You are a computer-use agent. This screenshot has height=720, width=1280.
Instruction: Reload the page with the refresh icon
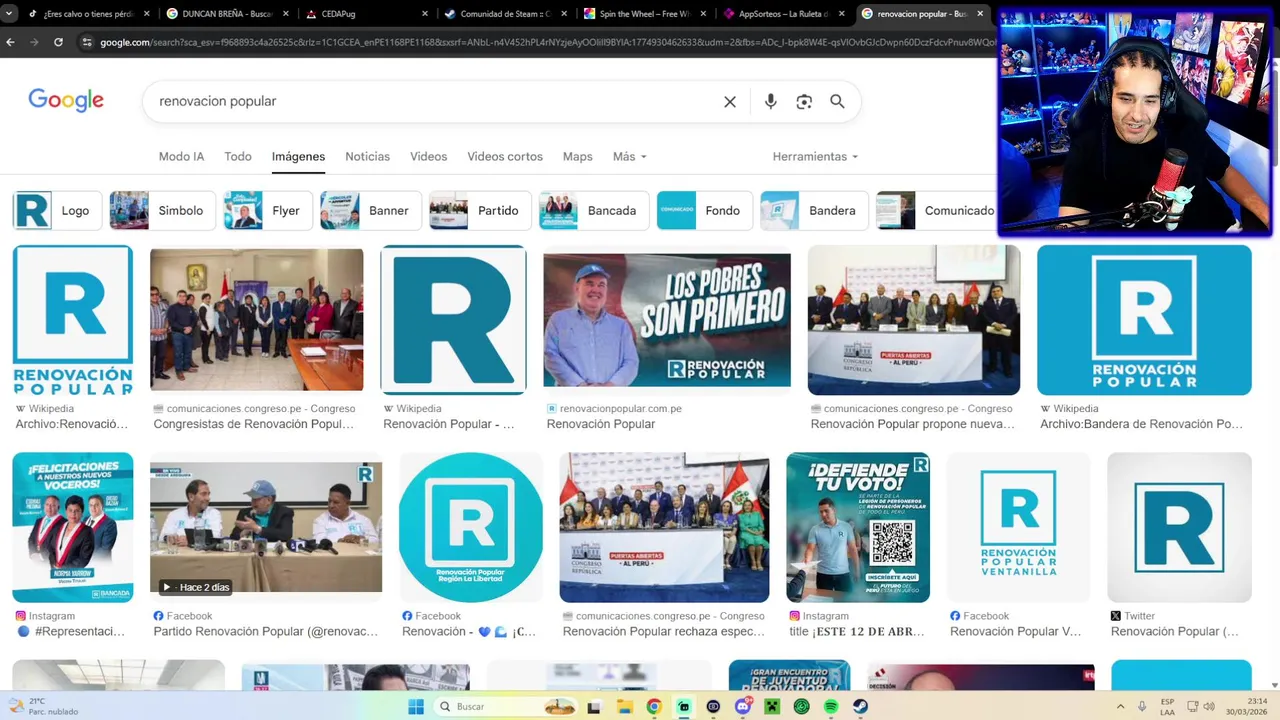pos(58,42)
